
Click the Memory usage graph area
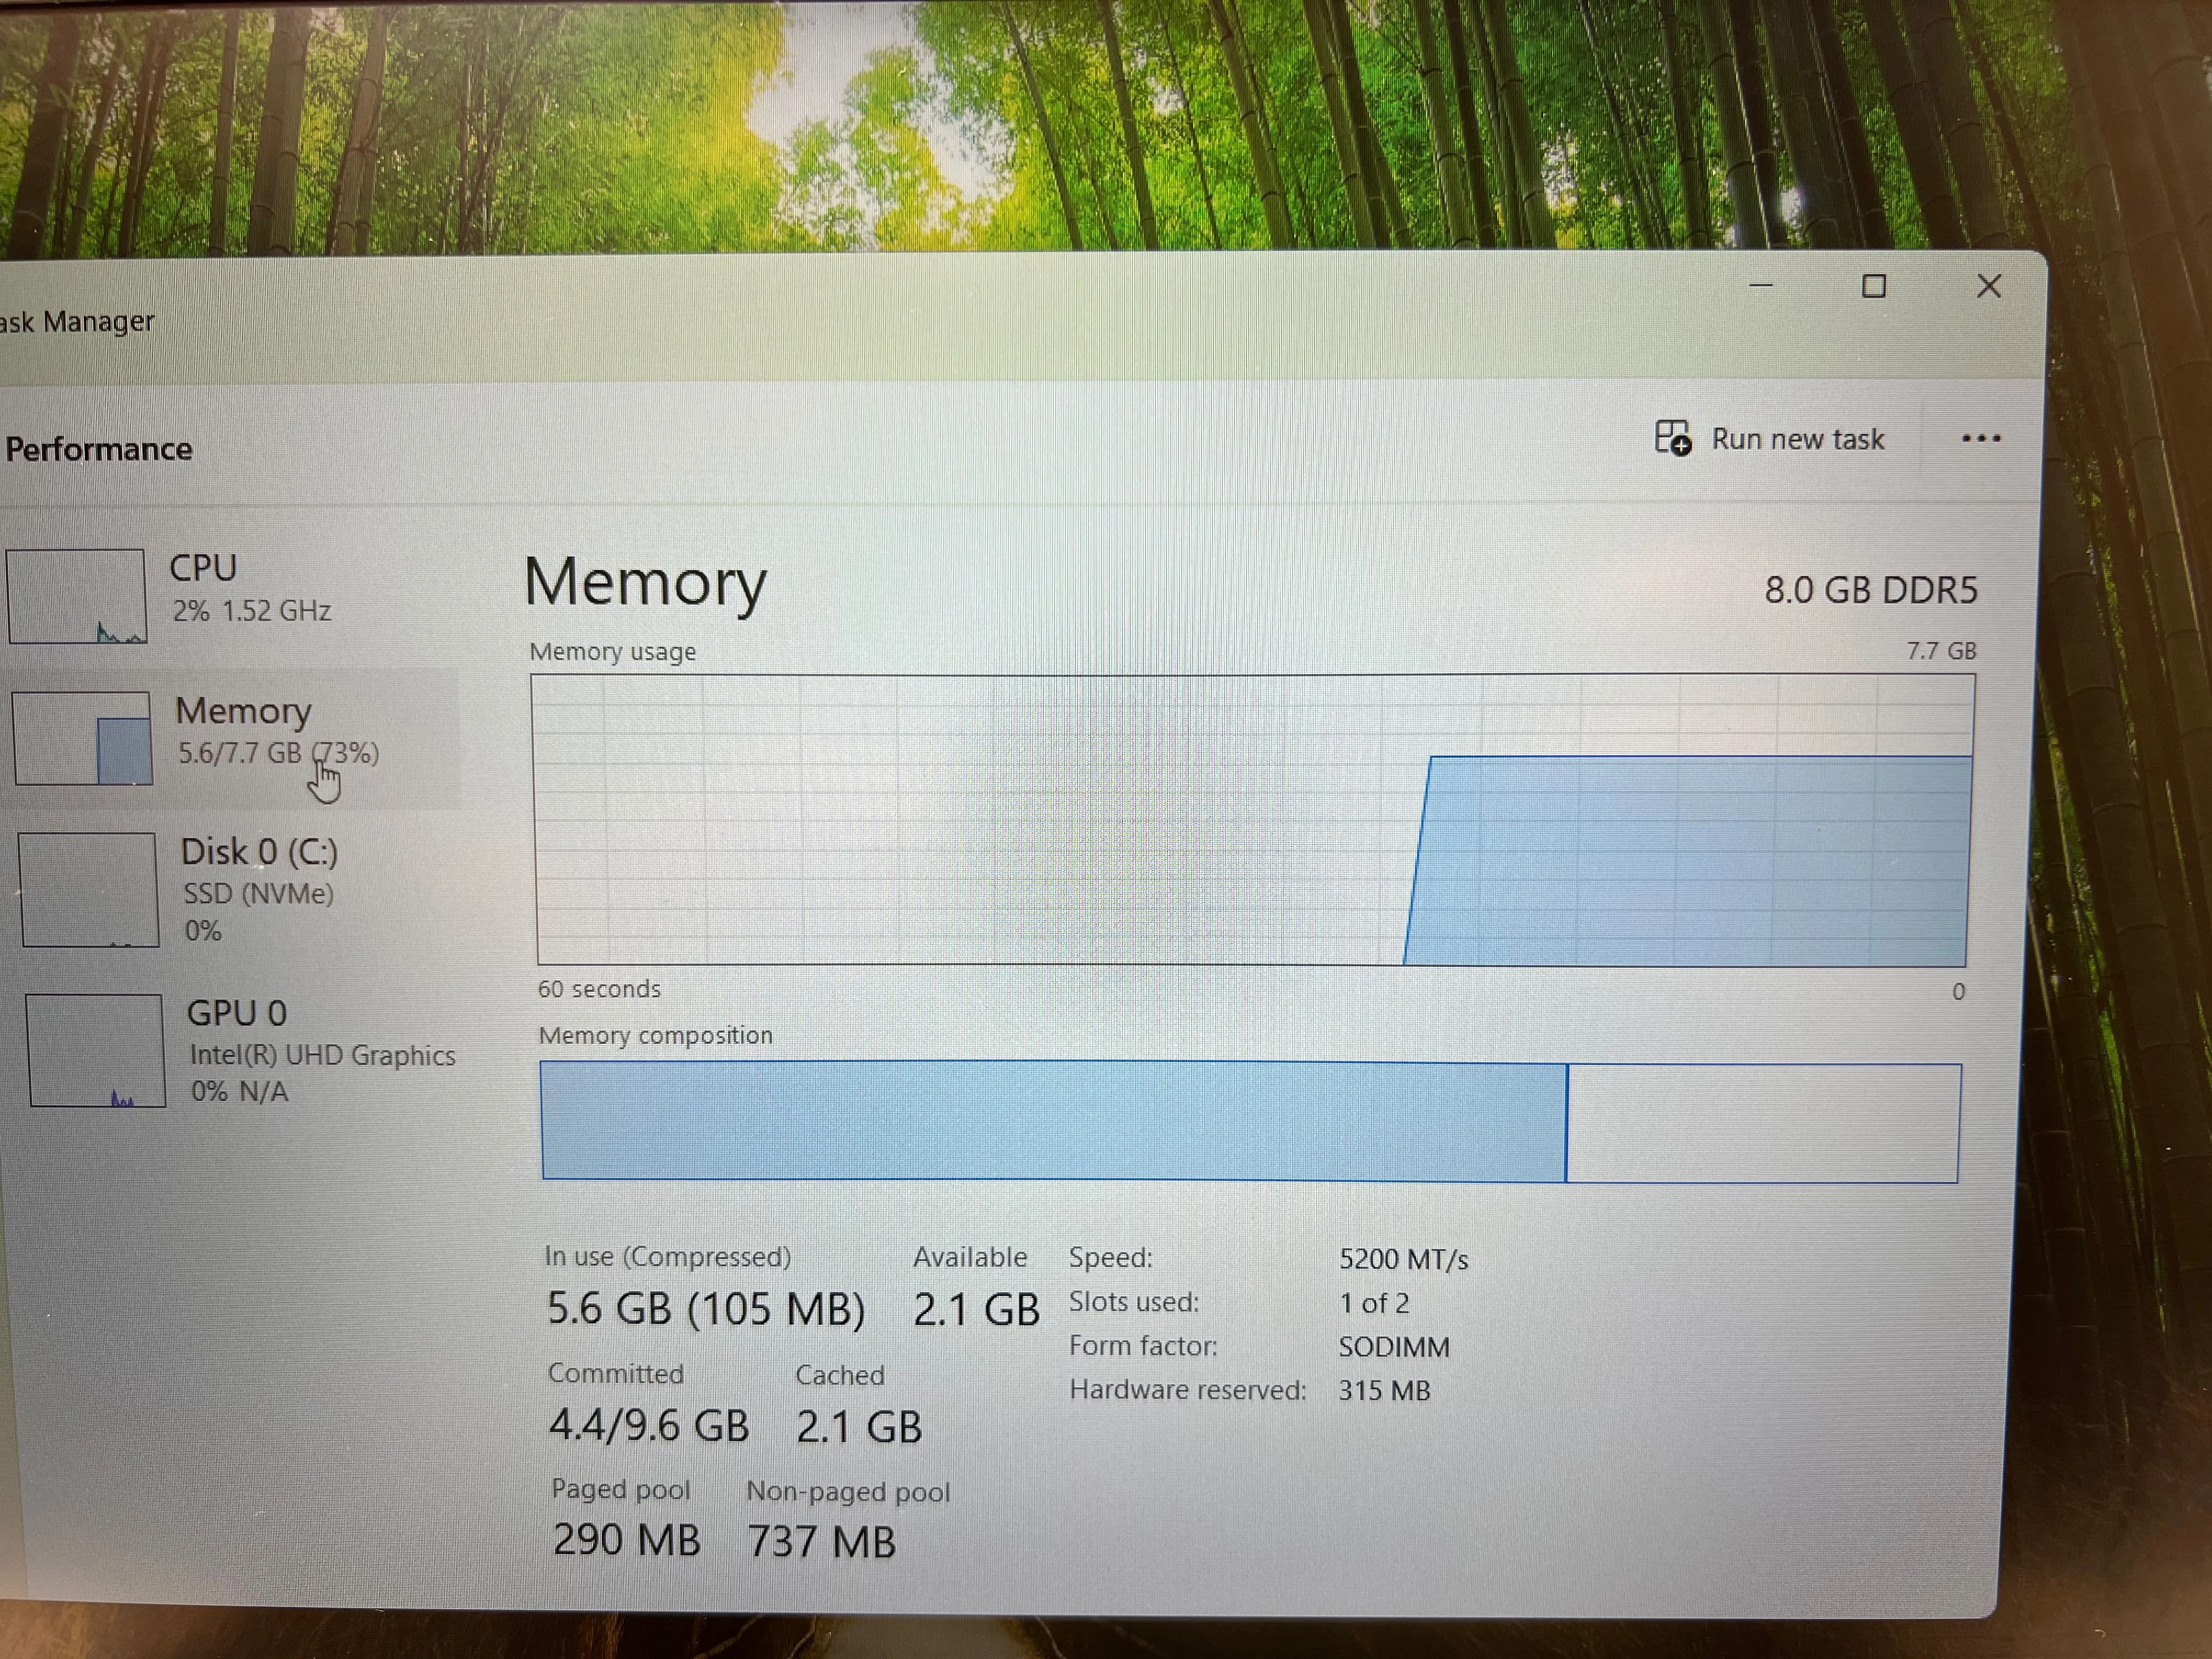point(1252,820)
